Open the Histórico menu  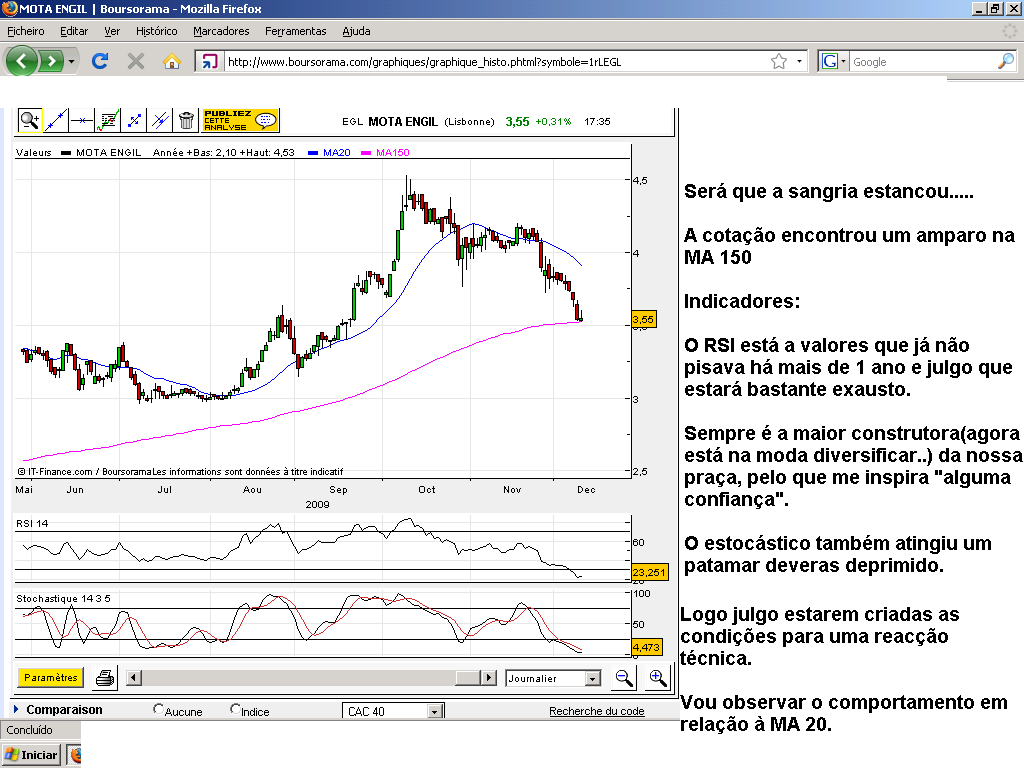pyautogui.click(x=156, y=31)
